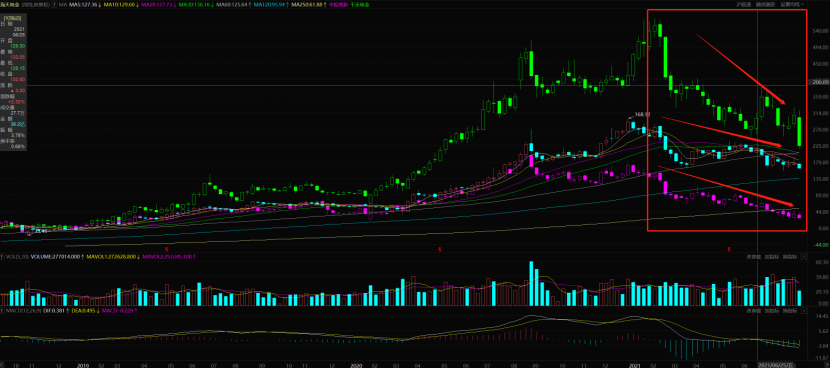Screen dimensions: 830x369
Task: Close the MACD indicator panel with its X
Action: click(804, 310)
